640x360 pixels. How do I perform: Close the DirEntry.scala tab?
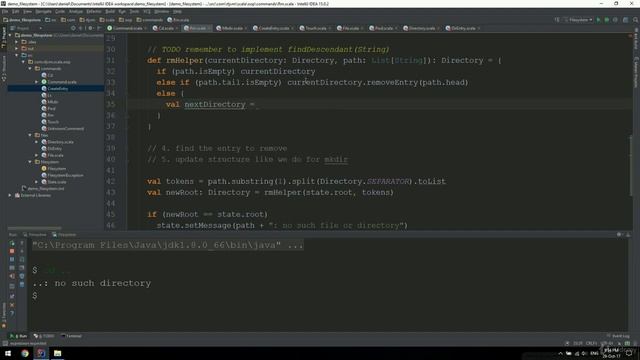pos(478,28)
